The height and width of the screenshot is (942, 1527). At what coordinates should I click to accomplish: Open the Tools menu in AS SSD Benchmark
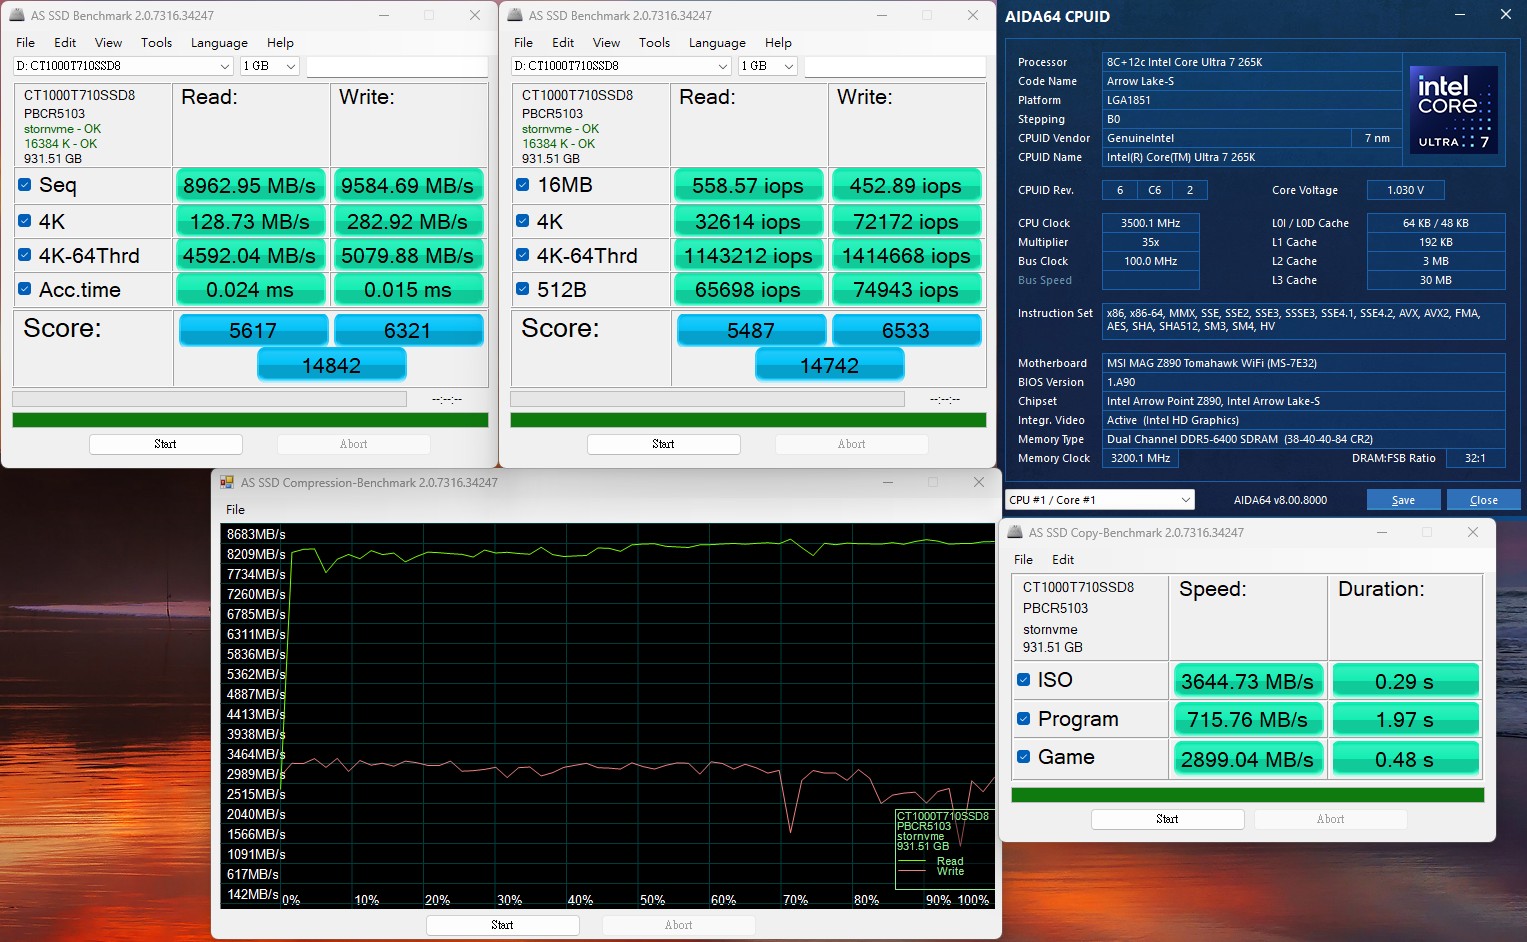pos(155,42)
